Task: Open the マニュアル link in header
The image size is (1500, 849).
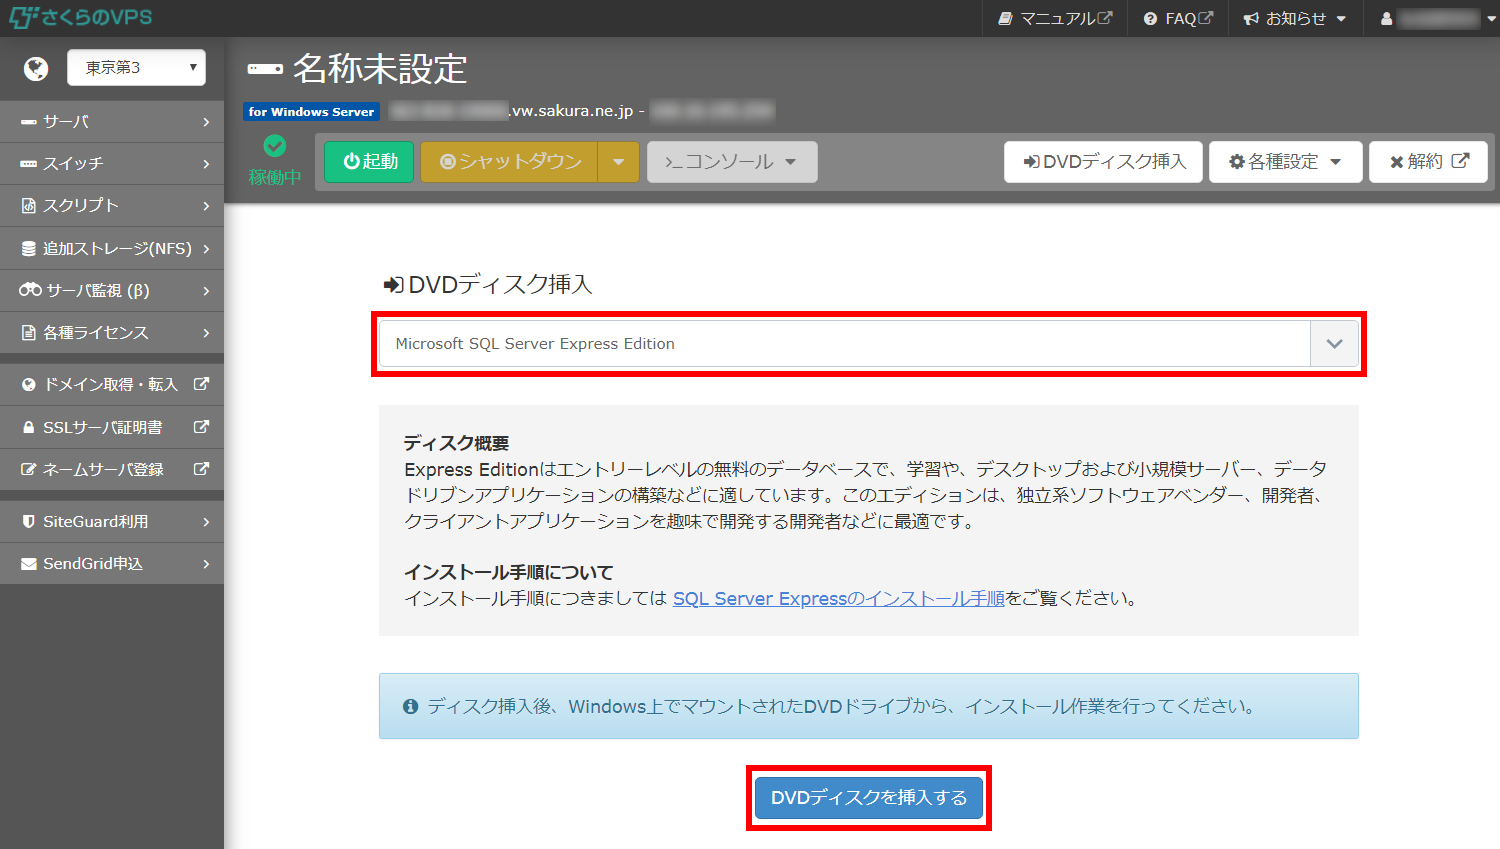Action: pyautogui.click(x=1055, y=18)
